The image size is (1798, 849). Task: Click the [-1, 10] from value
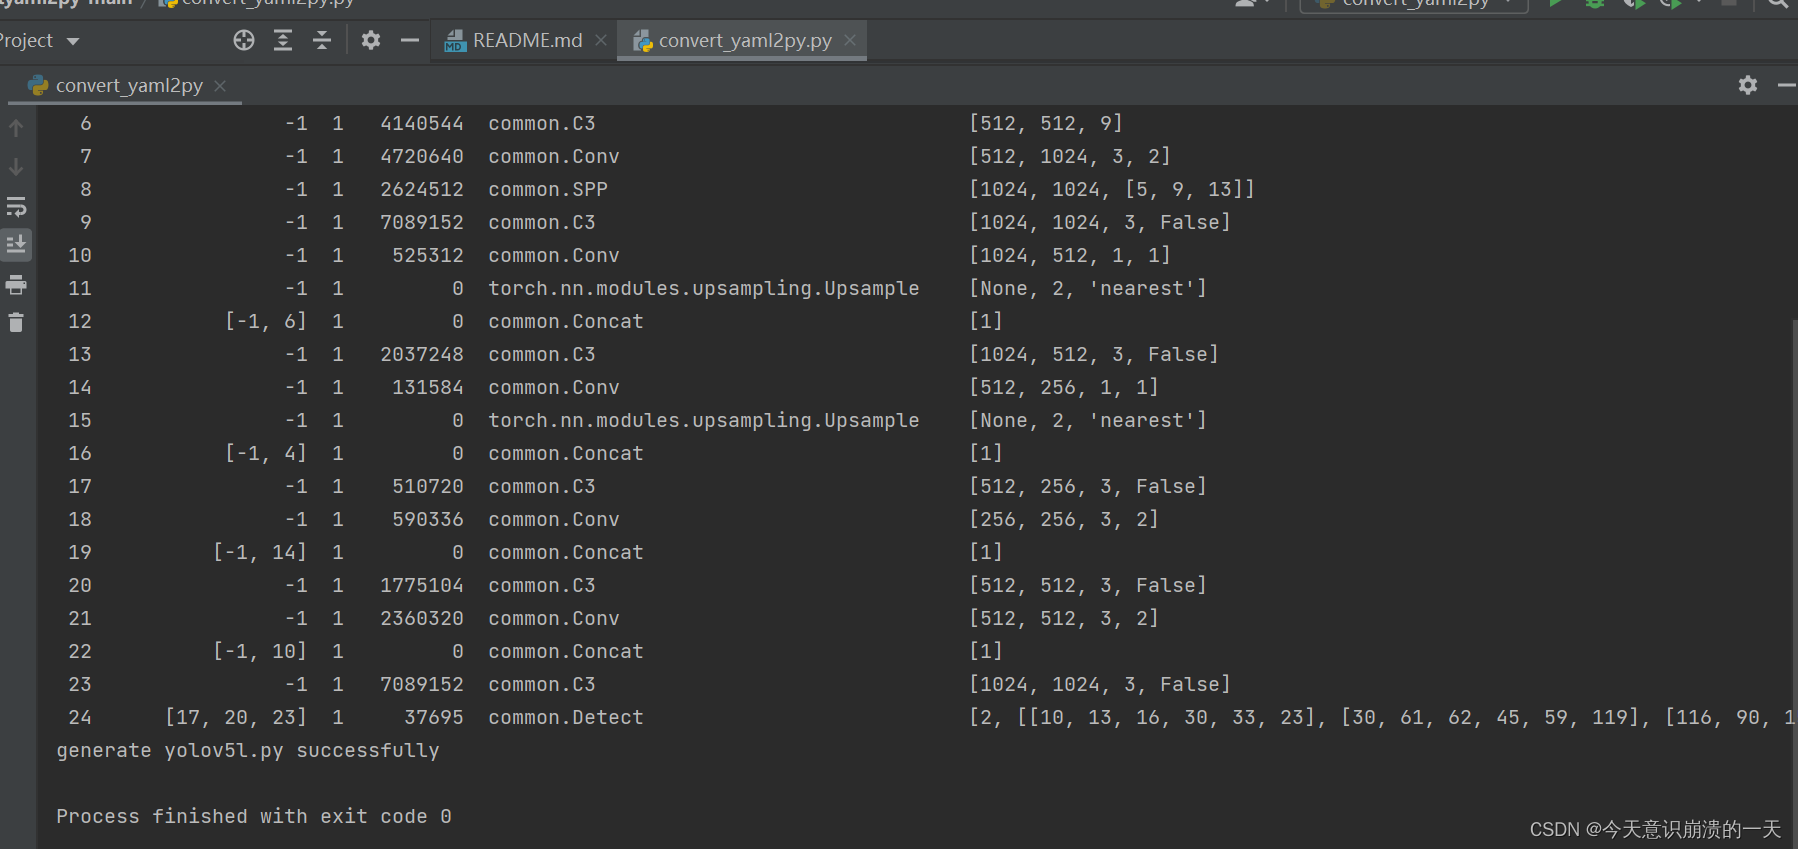click(x=260, y=651)
